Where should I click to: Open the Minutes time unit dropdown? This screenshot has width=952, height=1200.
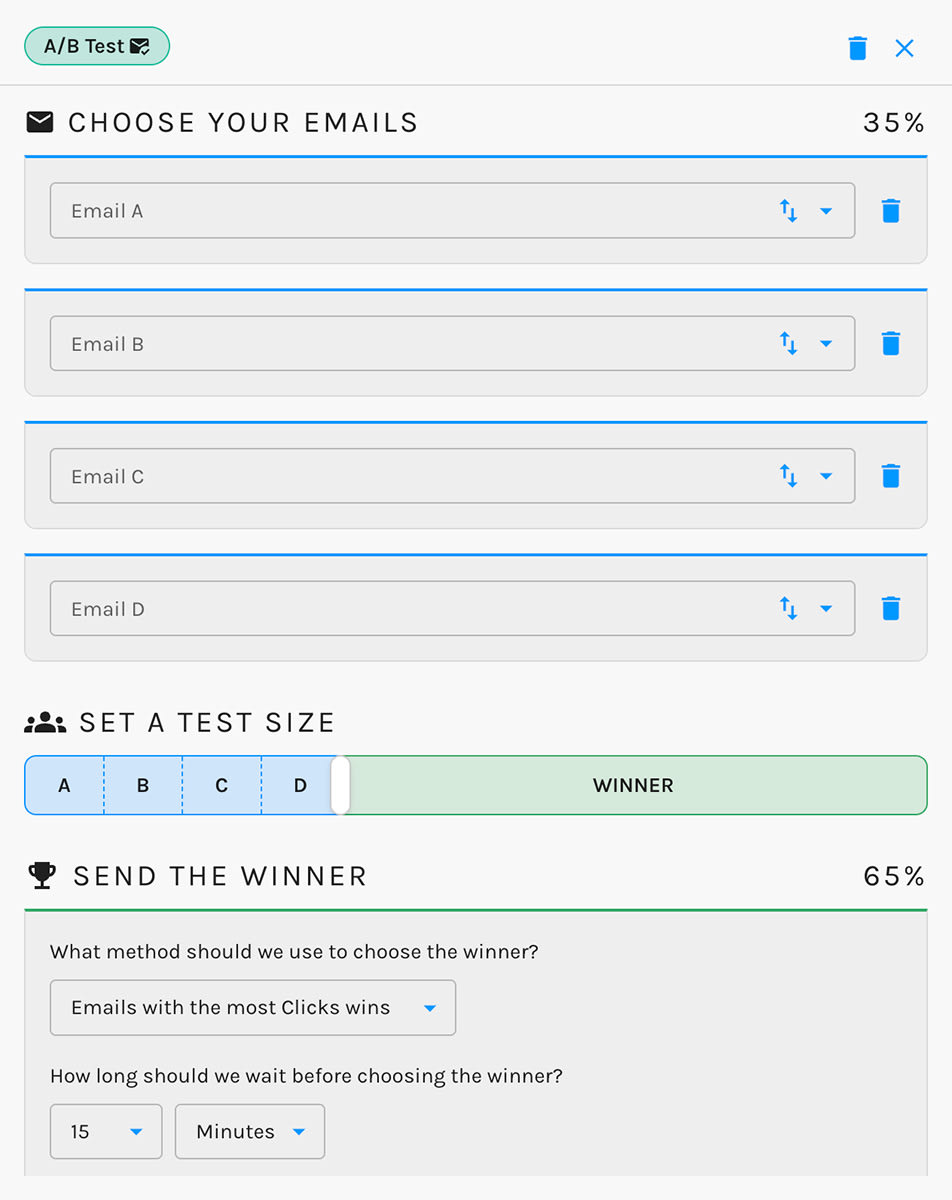pyautogui.click(x=249, y=1131)
